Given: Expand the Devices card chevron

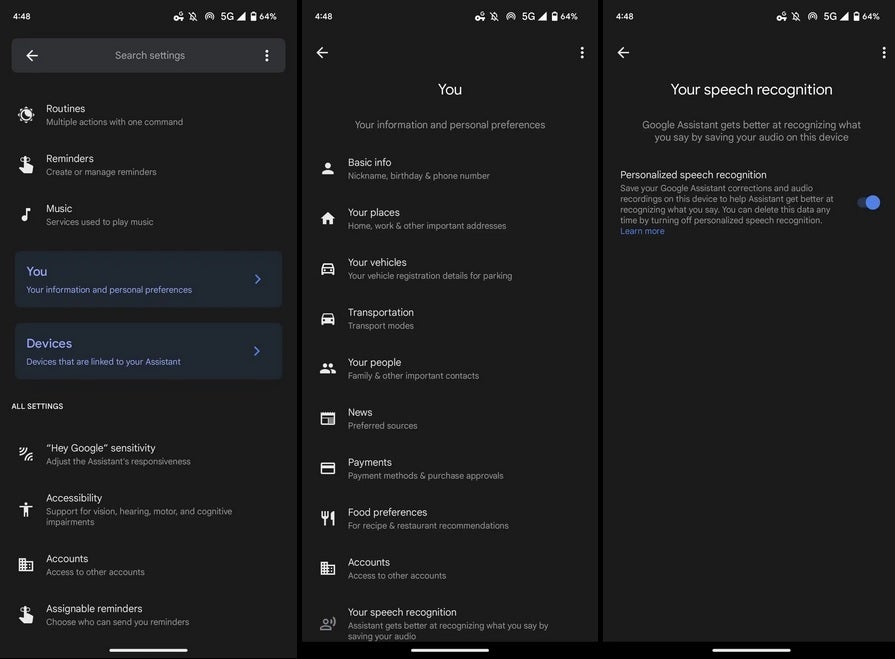Looking at the screenshot, I should click(x=257, y=351).
